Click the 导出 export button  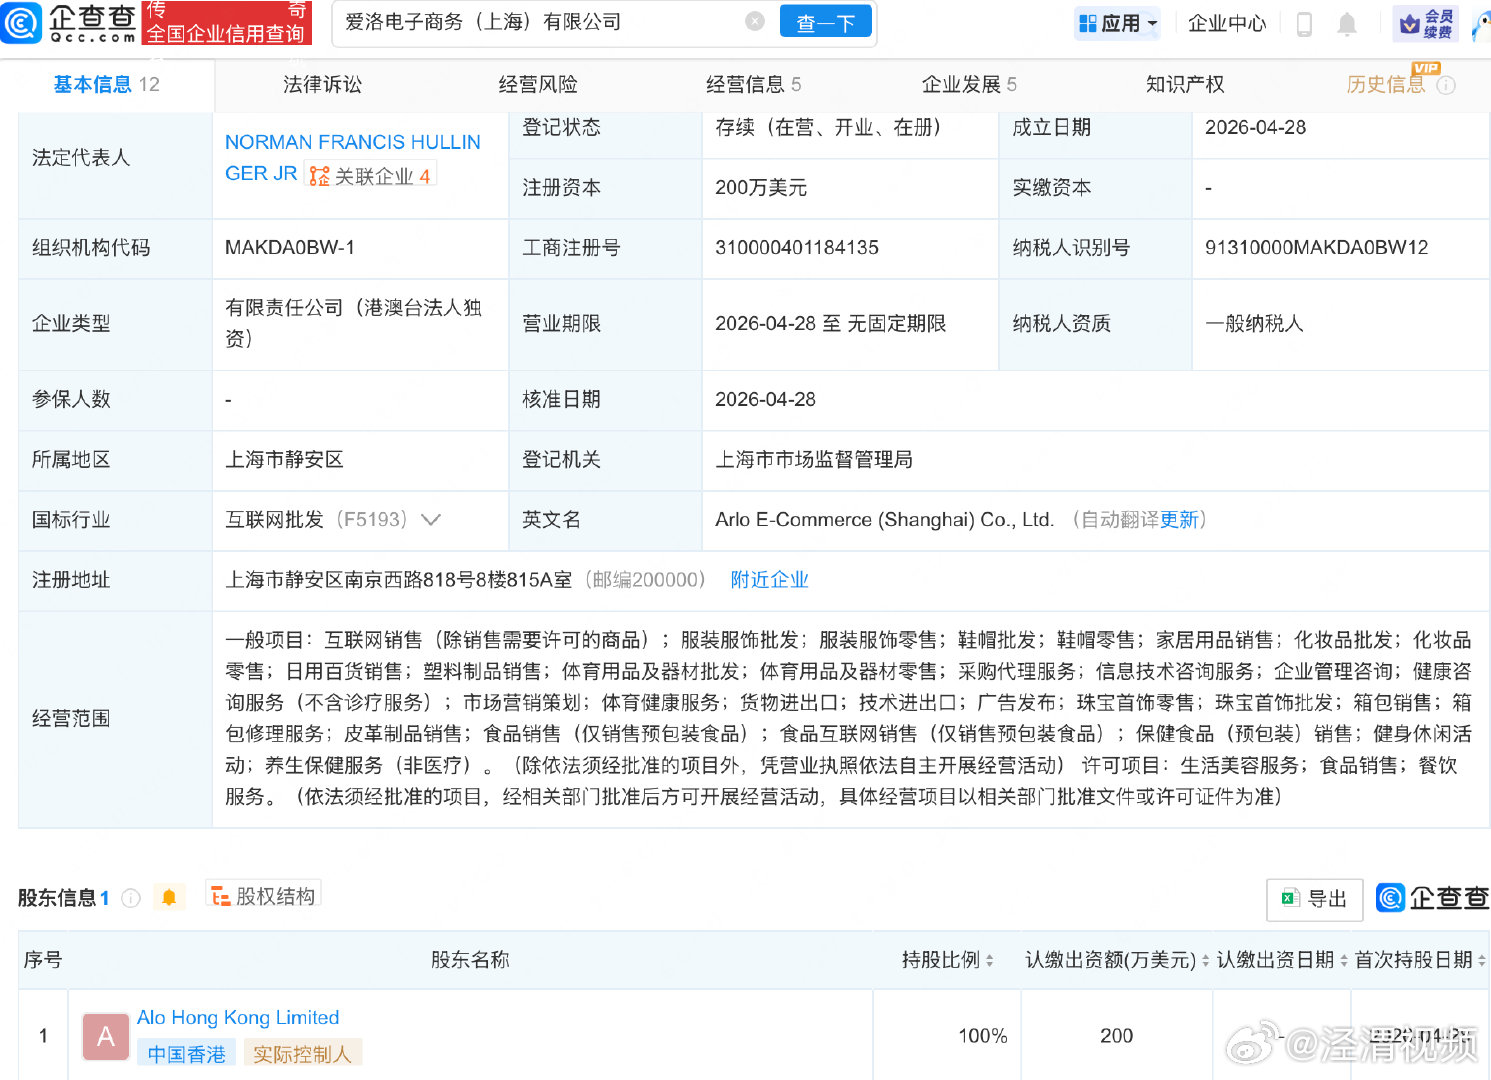[x=1315, y=899]
